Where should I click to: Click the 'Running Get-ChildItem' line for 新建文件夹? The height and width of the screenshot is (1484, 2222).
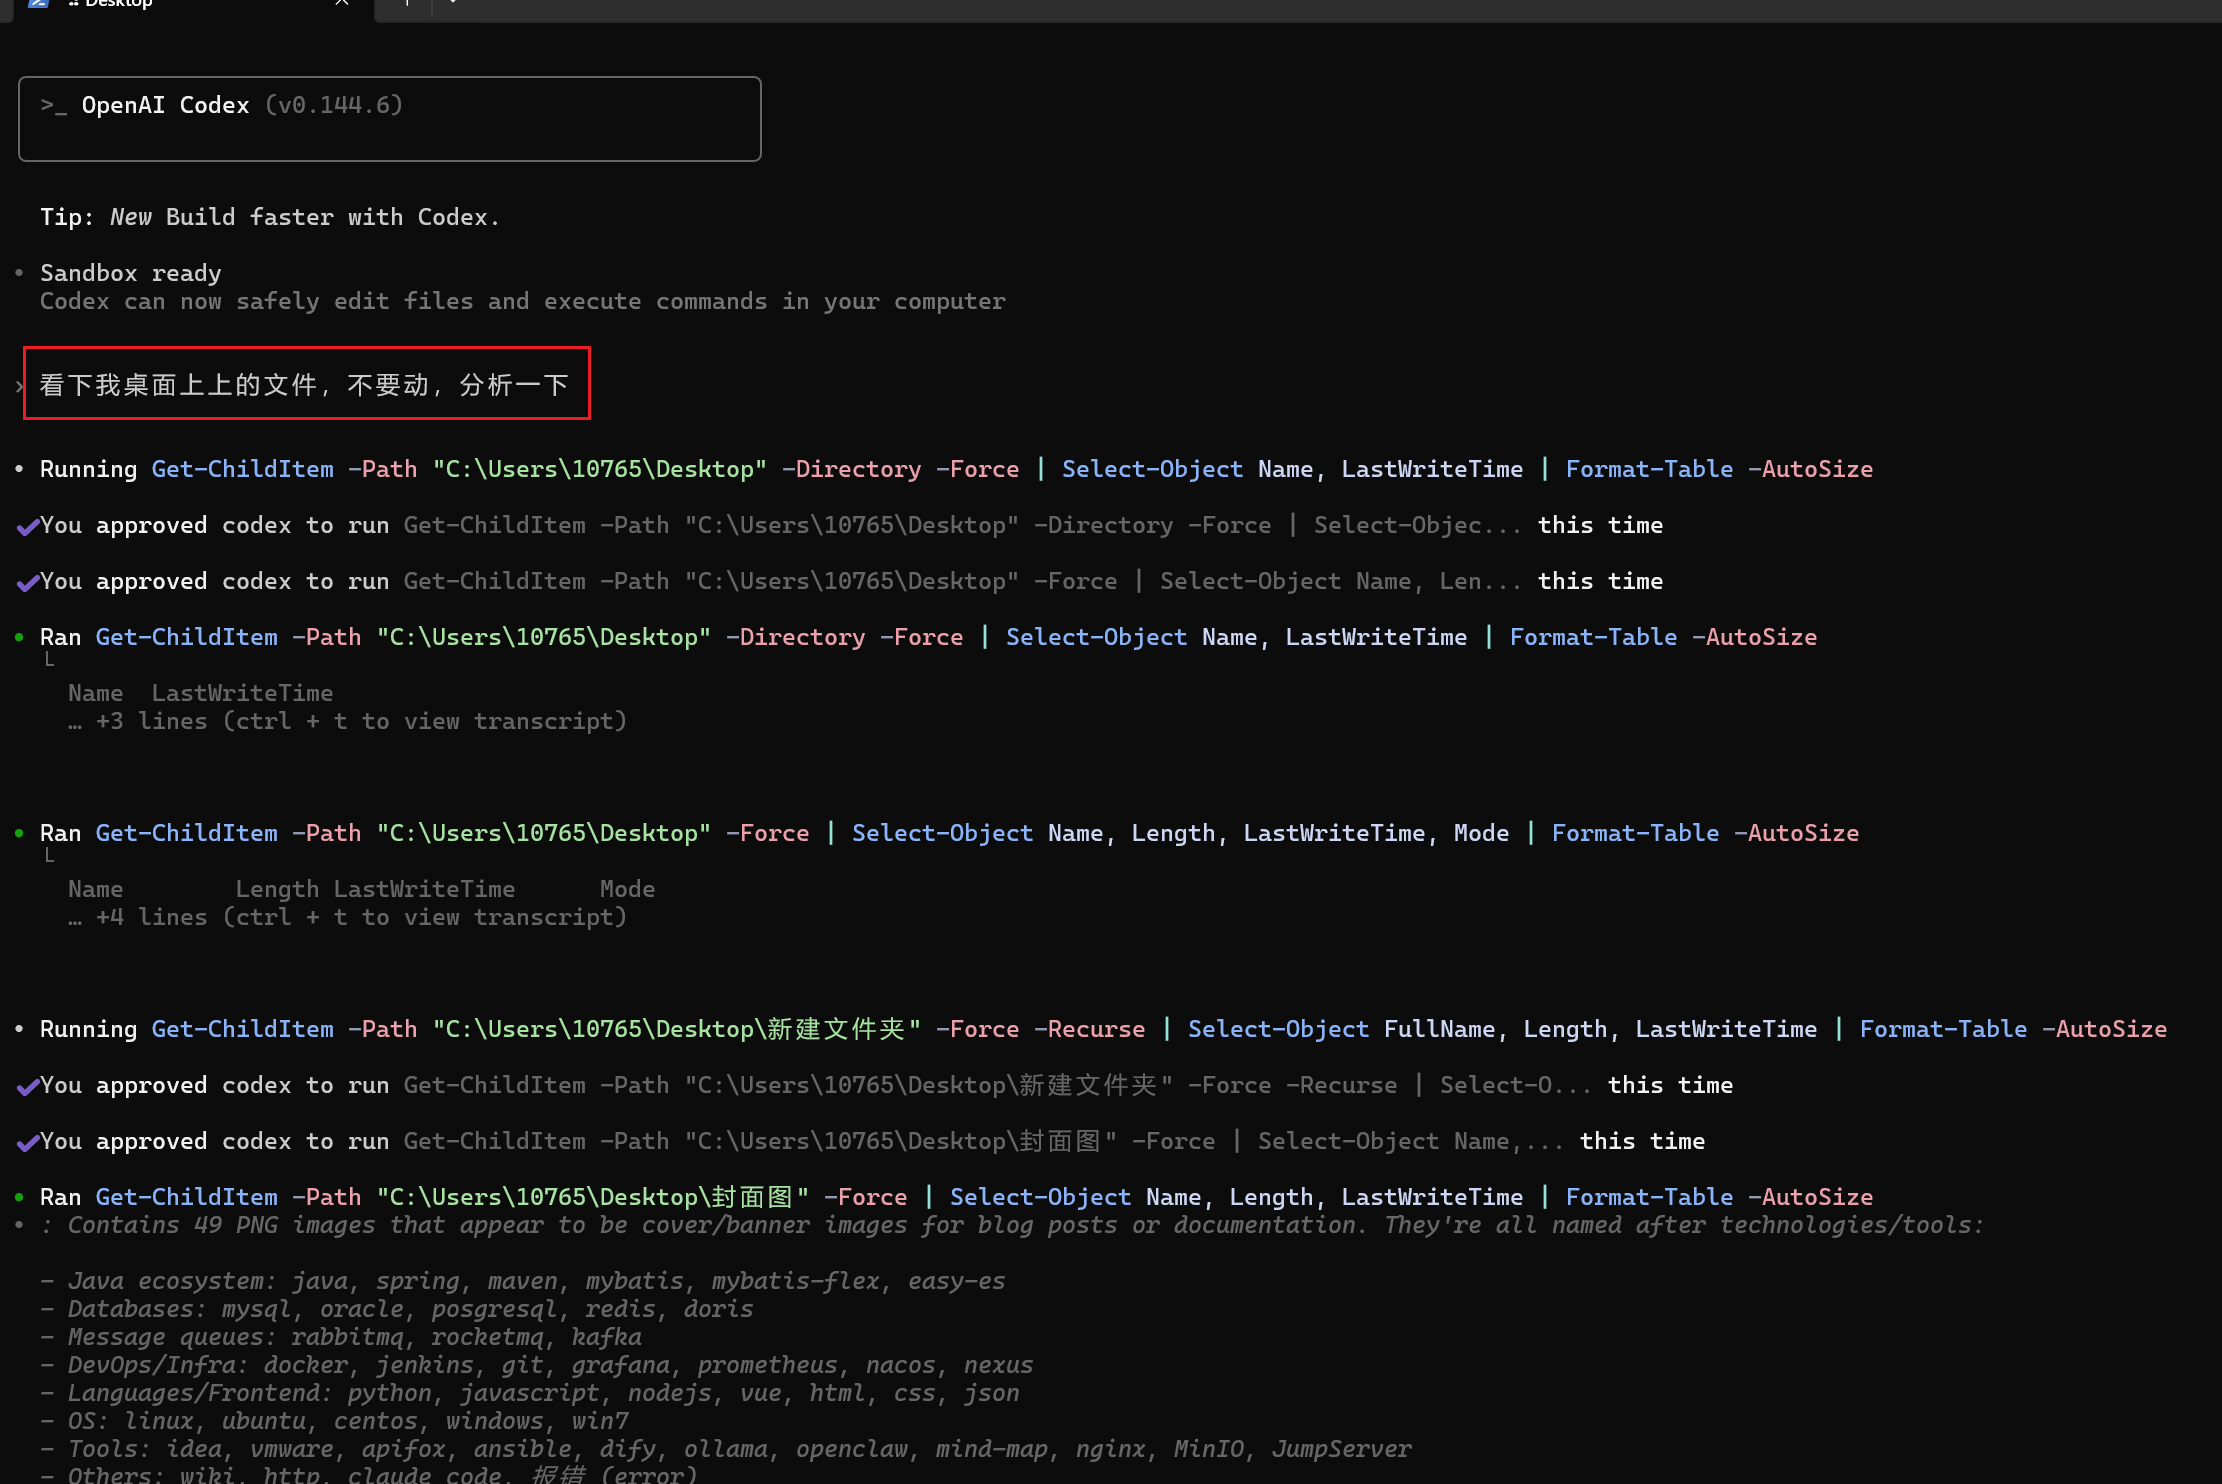pyautogui.click(x=1103, y=1029)
